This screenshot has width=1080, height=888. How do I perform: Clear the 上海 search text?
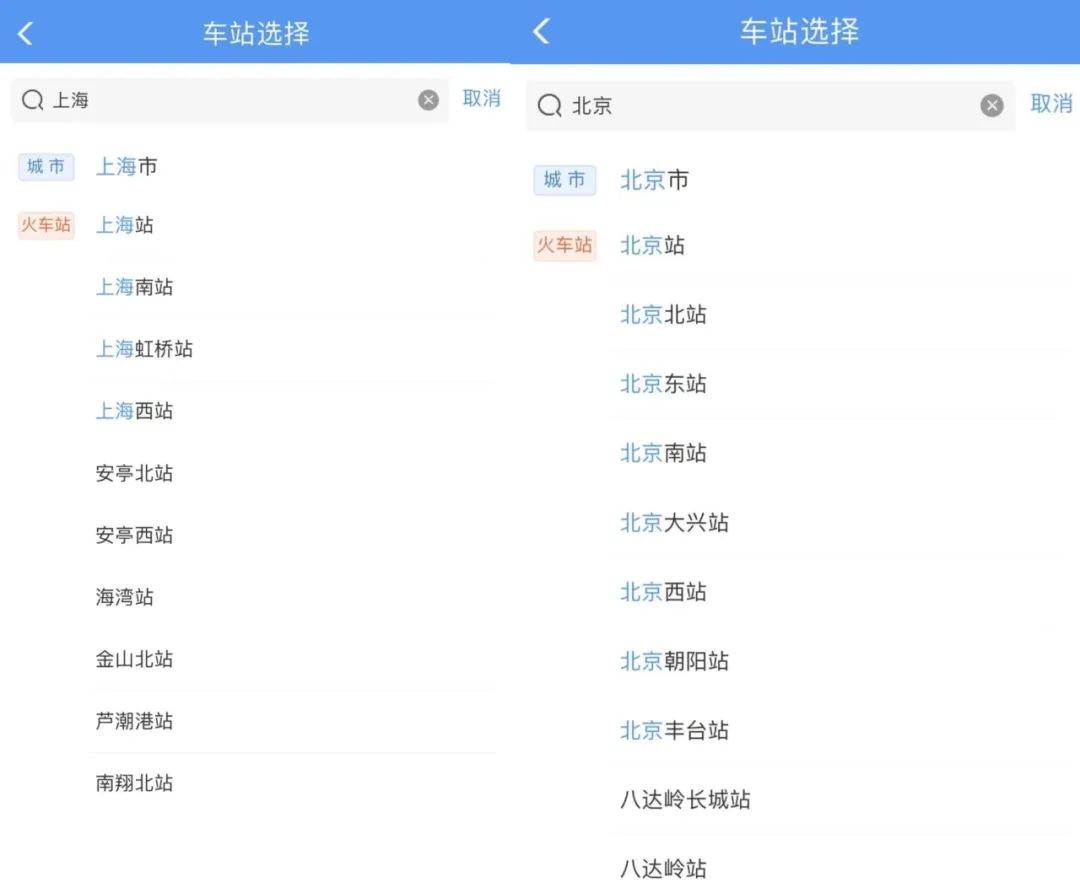coord(428,100)
